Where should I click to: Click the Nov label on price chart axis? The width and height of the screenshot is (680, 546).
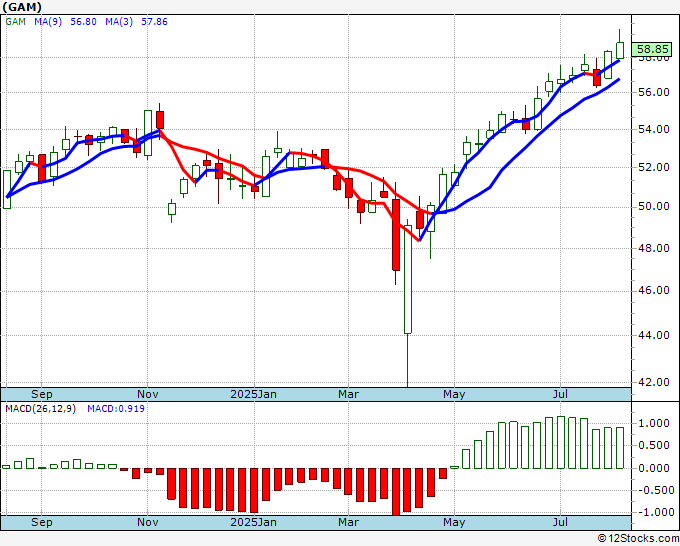point(147,394)
